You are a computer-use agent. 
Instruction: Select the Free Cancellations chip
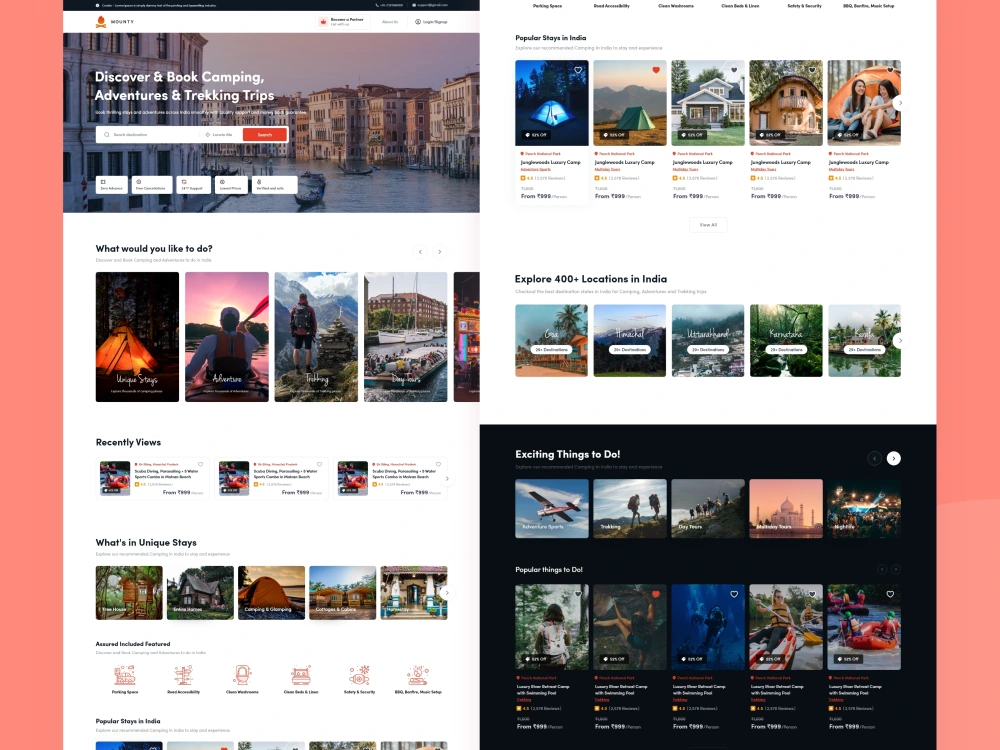[x=152, y=185]
